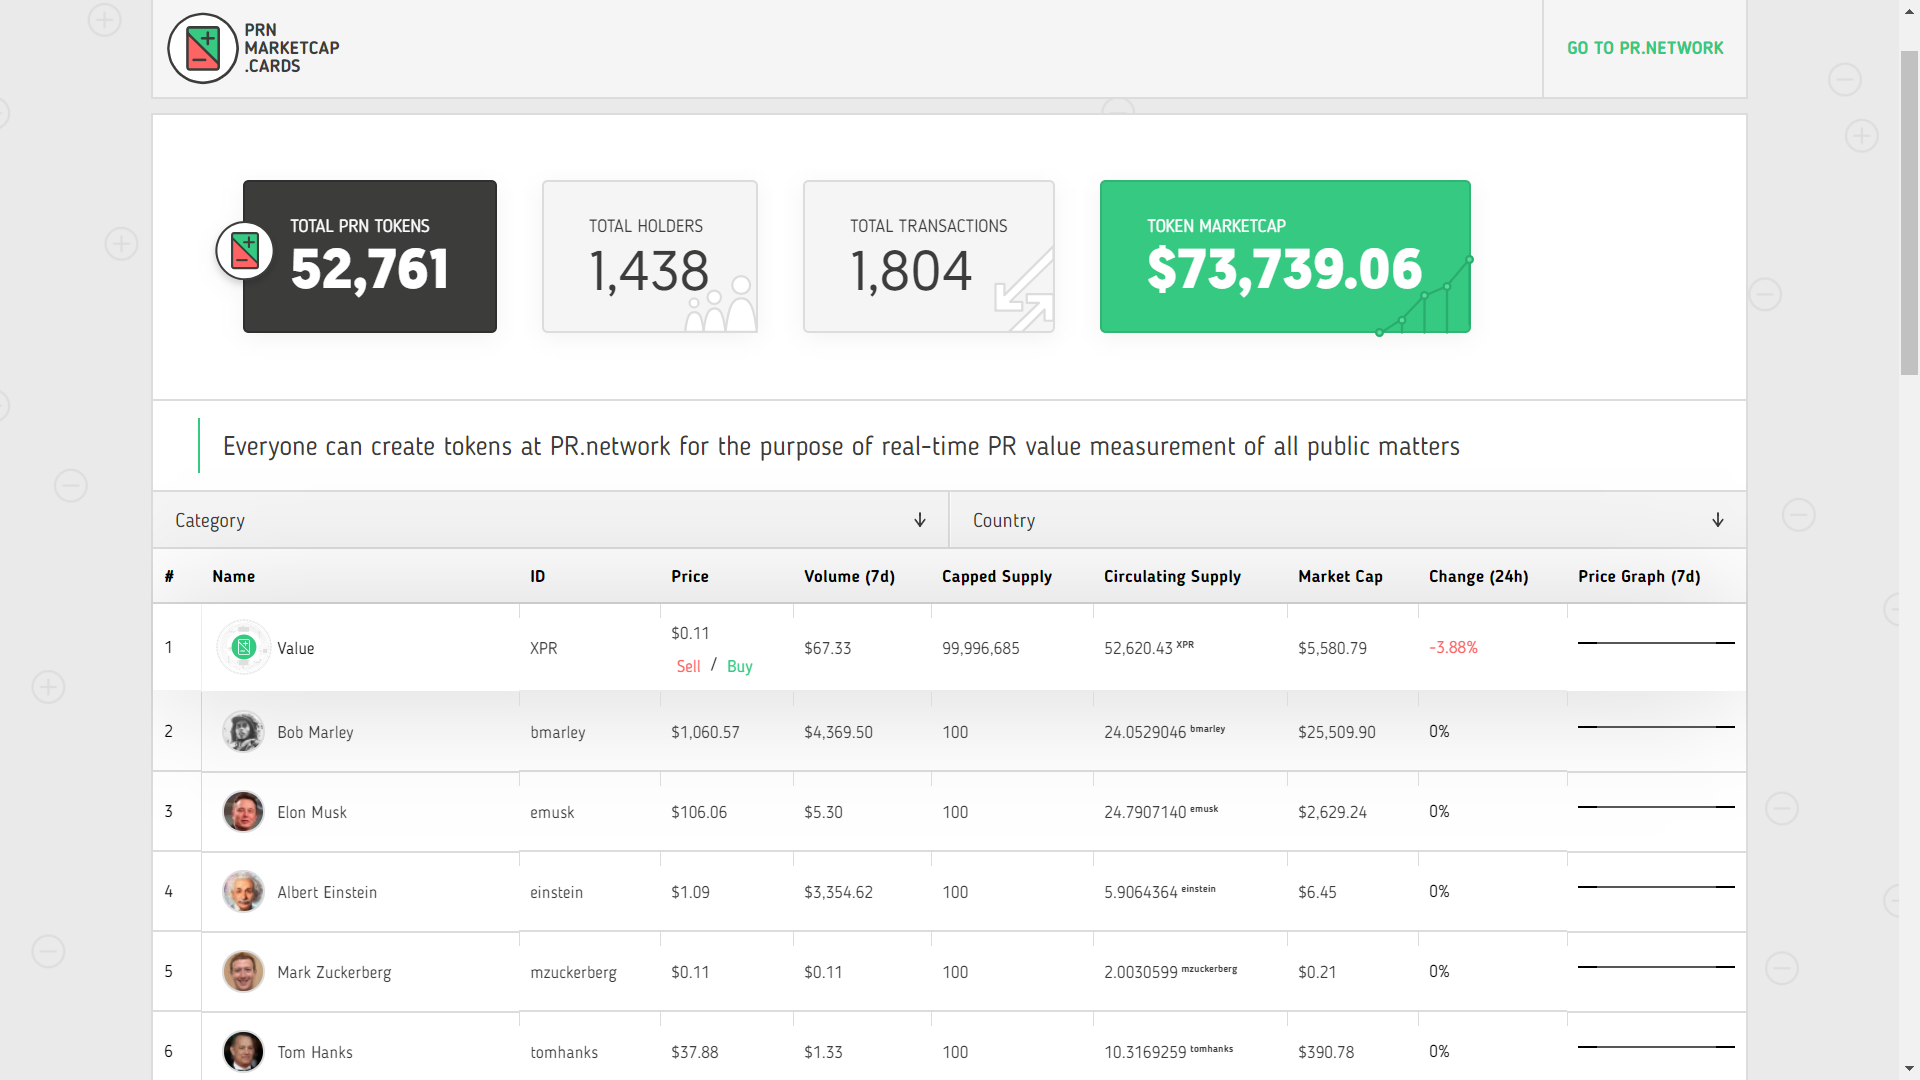The height and width of the screenshot is (1080, 1920).
Task: Click the Sell link for Value token
Action: (x=688, y=666)
